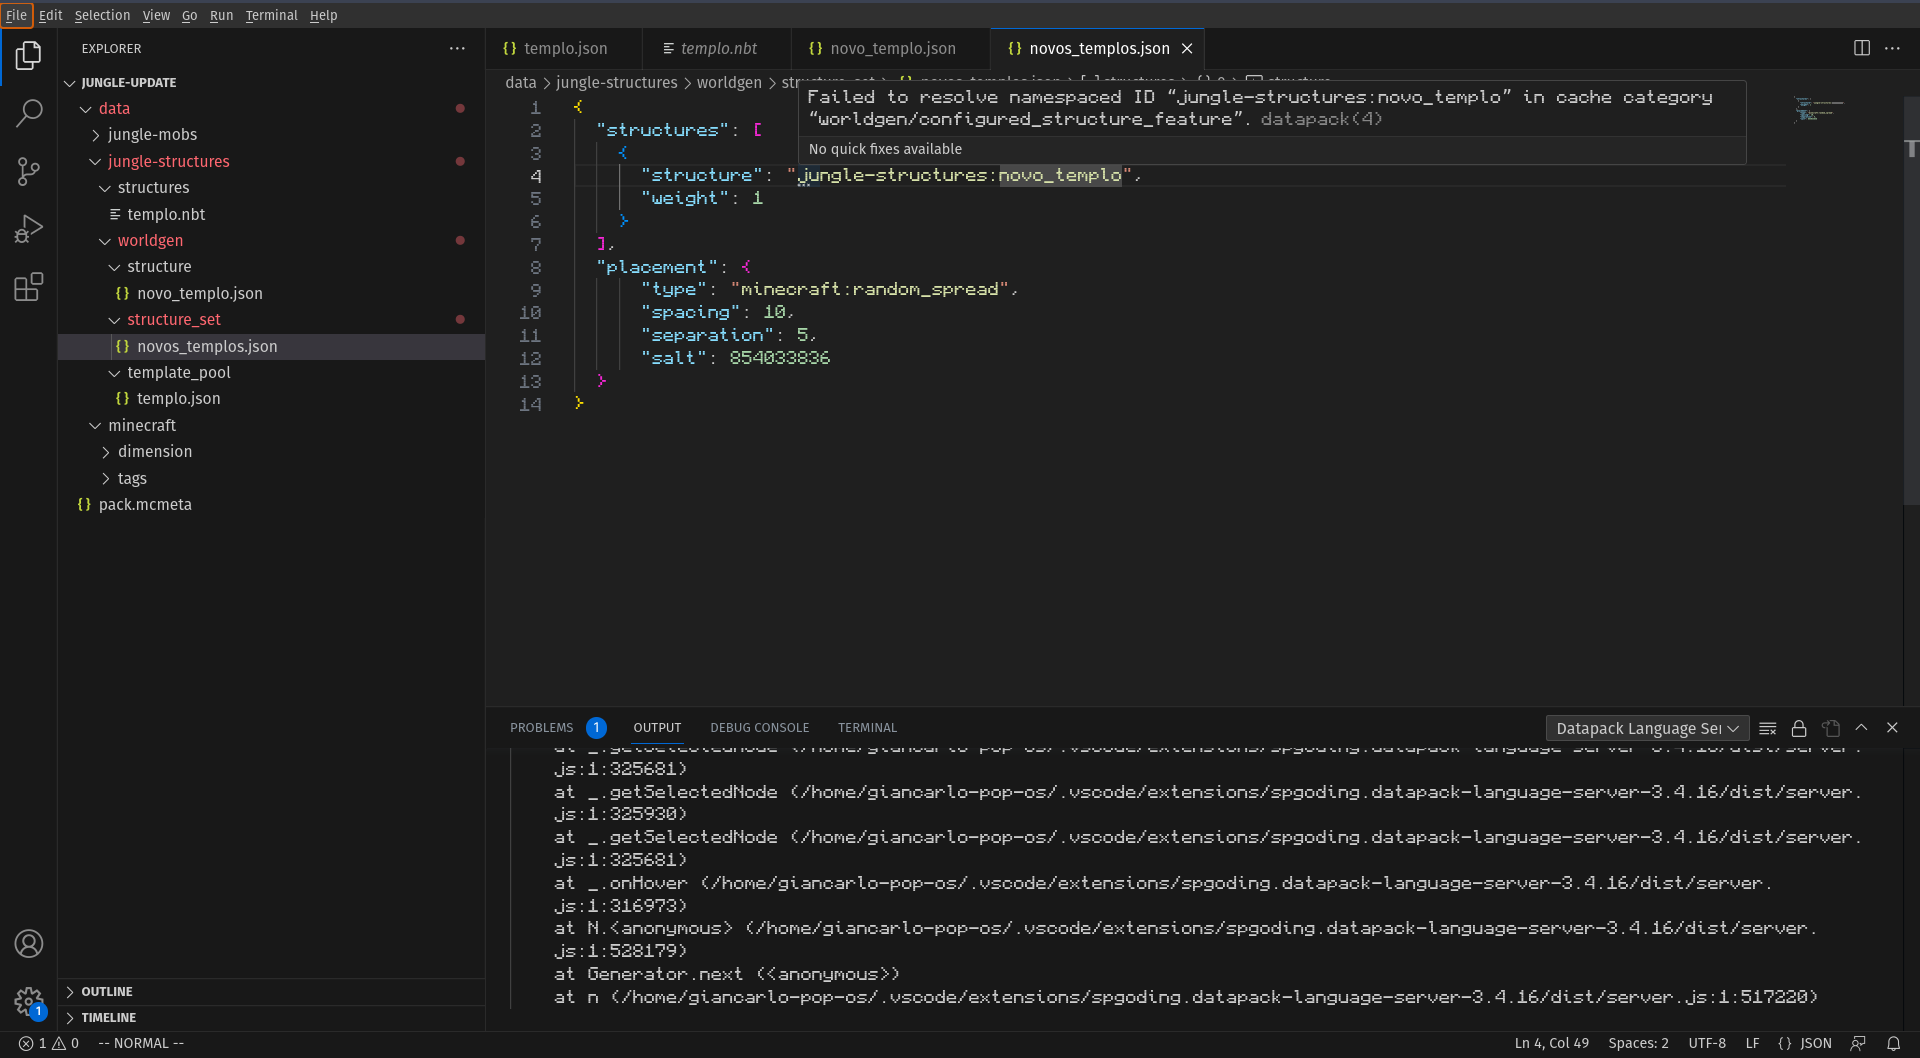Open the Terminal menu
Image resolution: width=1920 pixels, height=1058 pixels.
(x=271, y=15)
